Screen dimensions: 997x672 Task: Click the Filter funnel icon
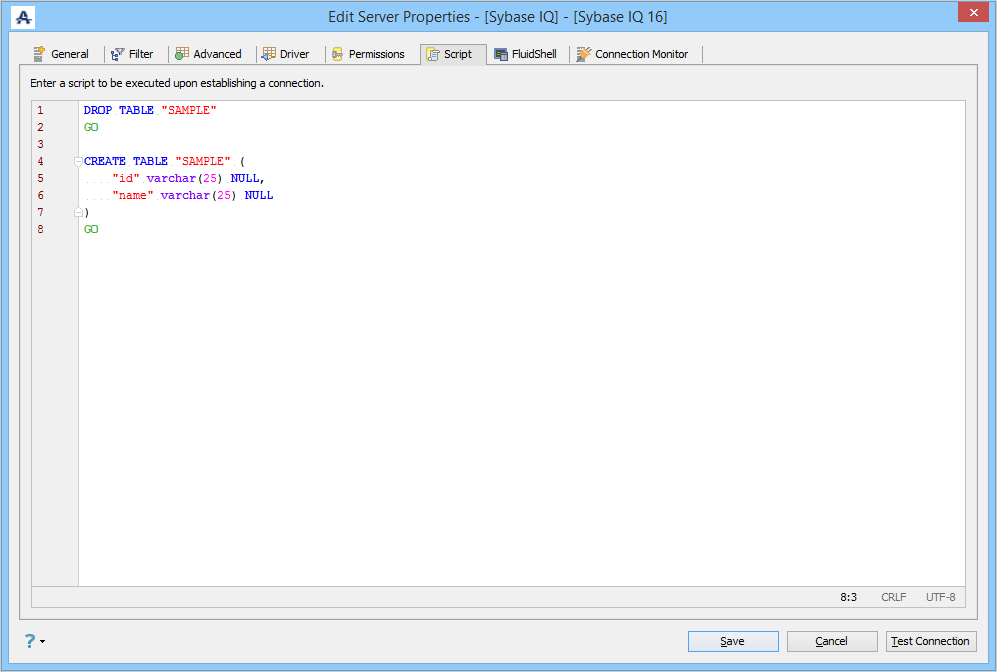click(118, 54)
